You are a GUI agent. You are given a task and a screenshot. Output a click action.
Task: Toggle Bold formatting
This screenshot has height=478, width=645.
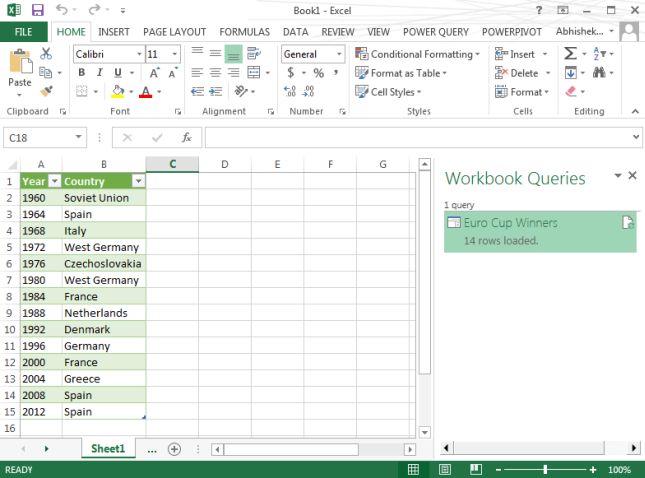click(81, 73)
